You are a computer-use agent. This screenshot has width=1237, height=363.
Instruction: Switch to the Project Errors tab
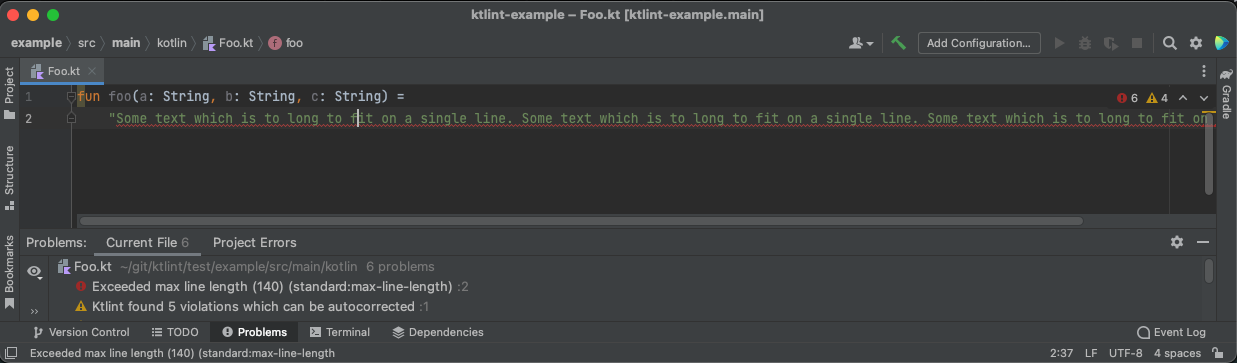255,242
